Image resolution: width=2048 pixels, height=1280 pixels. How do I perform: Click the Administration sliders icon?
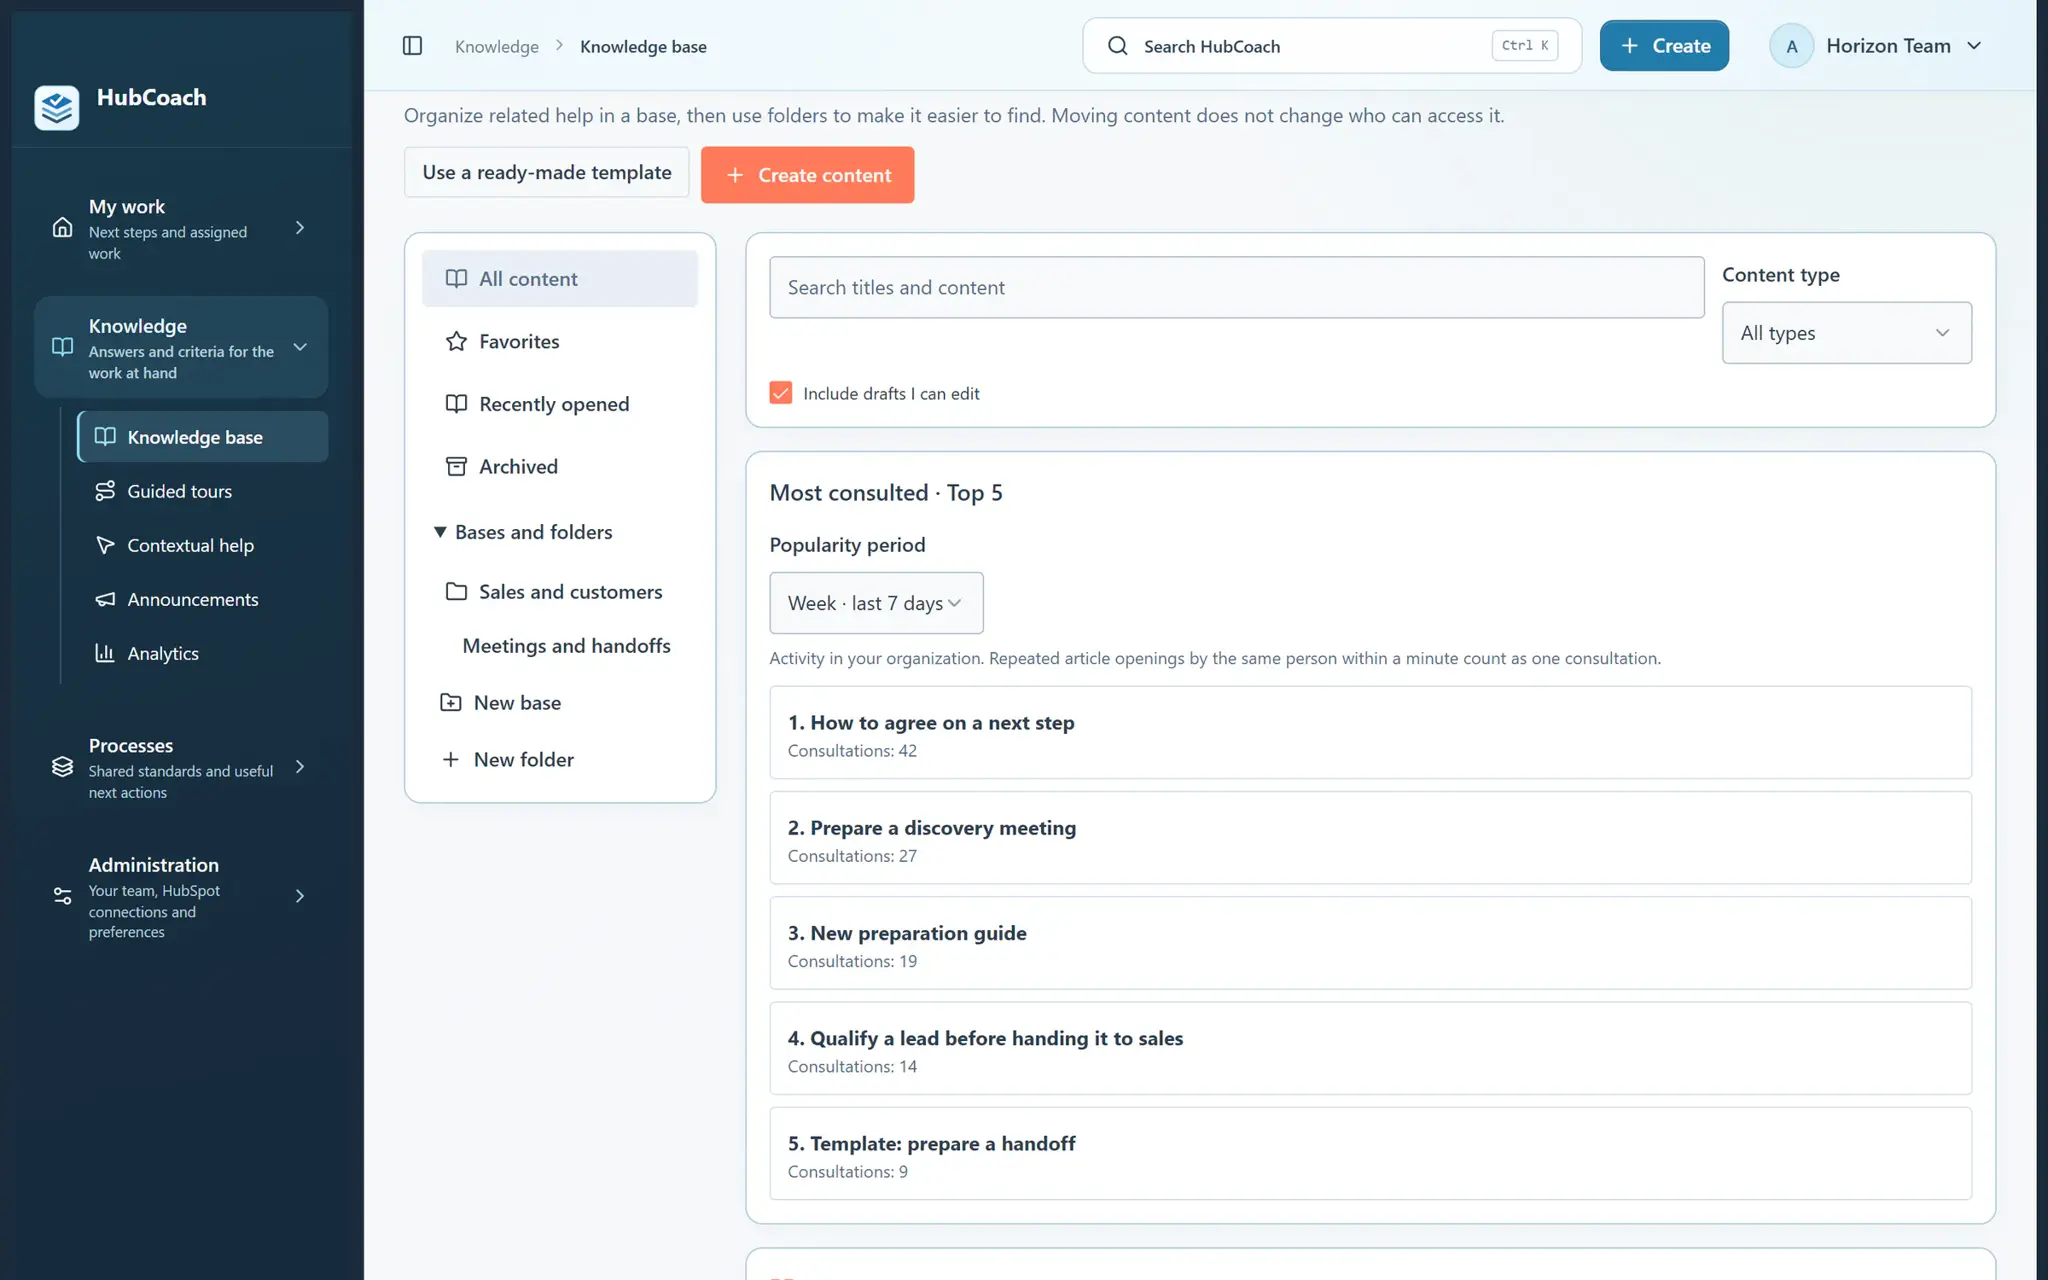[62, 896]
